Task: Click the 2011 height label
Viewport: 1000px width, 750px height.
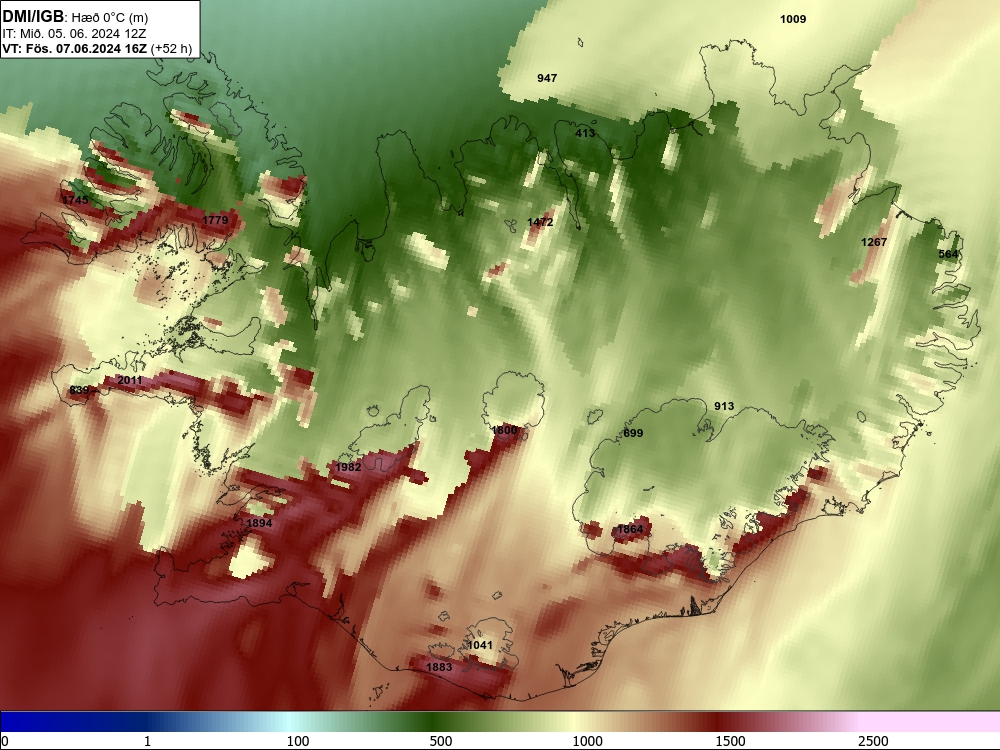Action: [x=129, y=380]
